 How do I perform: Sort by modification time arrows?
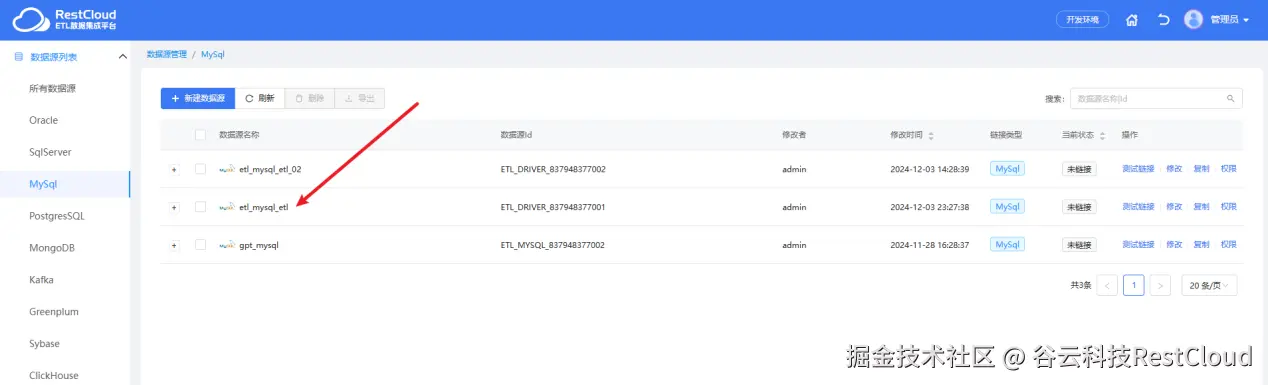(x=931, y=135)
